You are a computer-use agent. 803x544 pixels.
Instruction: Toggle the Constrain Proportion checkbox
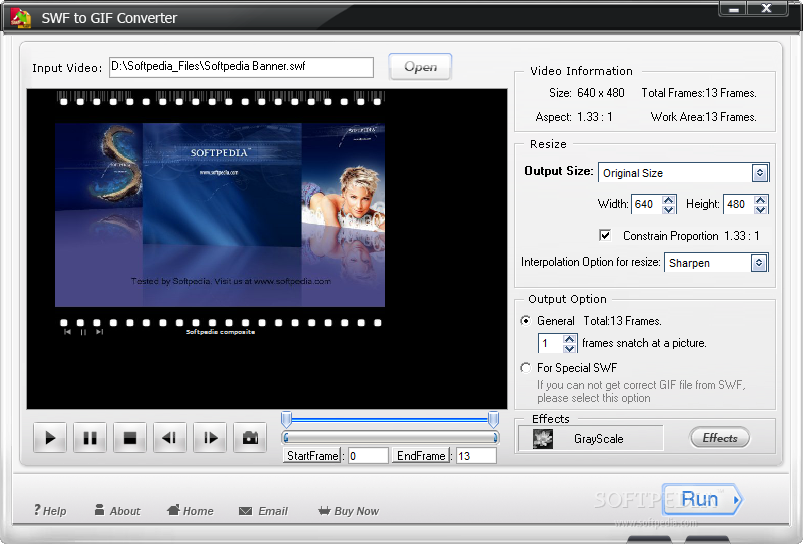click(x=605, y=235)
